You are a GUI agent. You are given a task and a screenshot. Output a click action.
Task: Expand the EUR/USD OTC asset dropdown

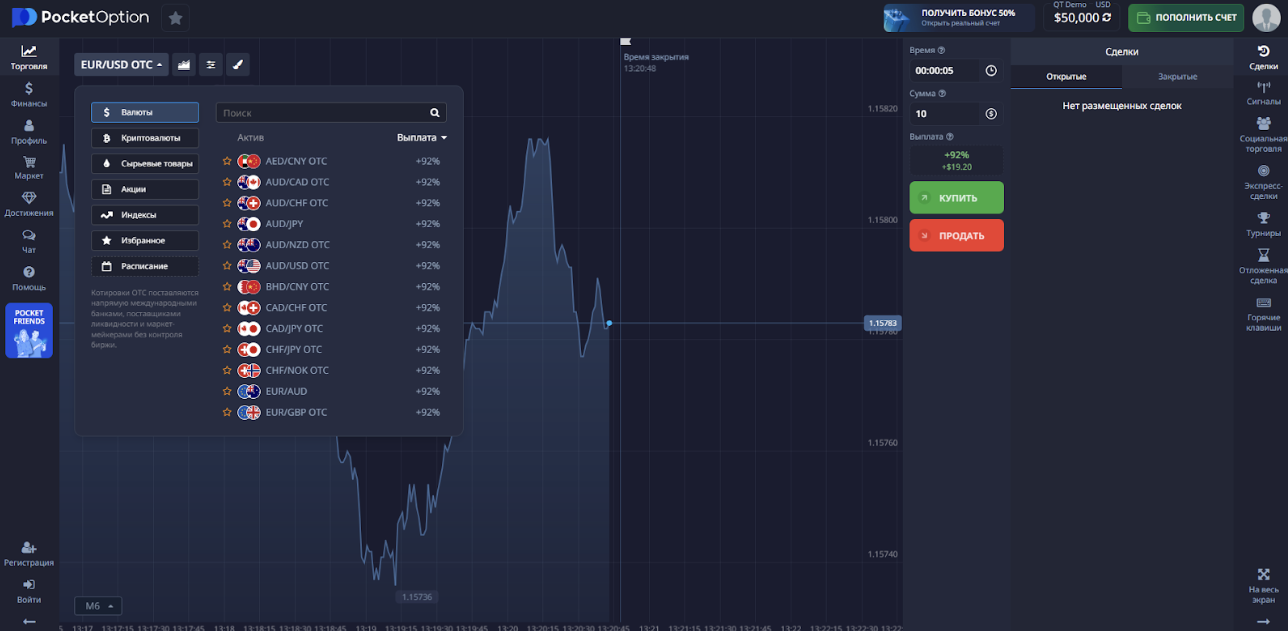(122, 65)
